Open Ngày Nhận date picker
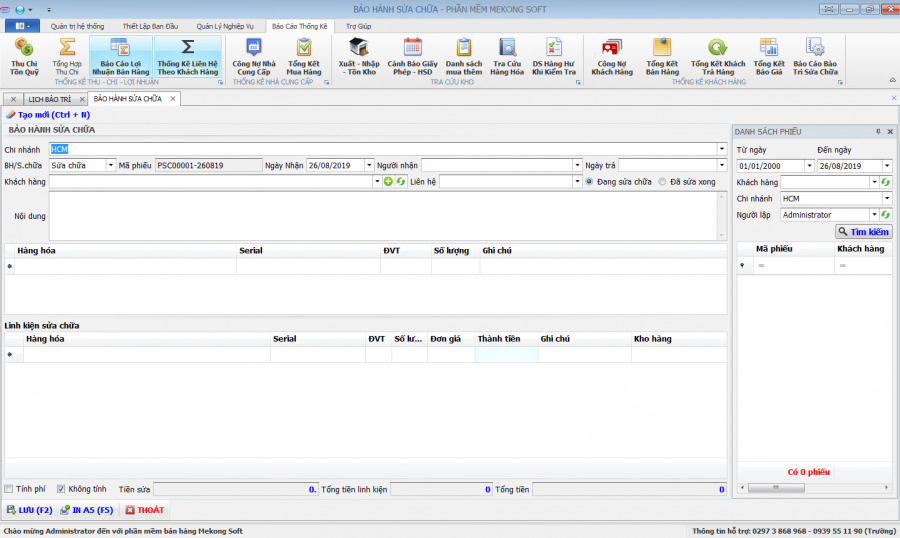This screenshot has width=900, height=538. [369, 165]
